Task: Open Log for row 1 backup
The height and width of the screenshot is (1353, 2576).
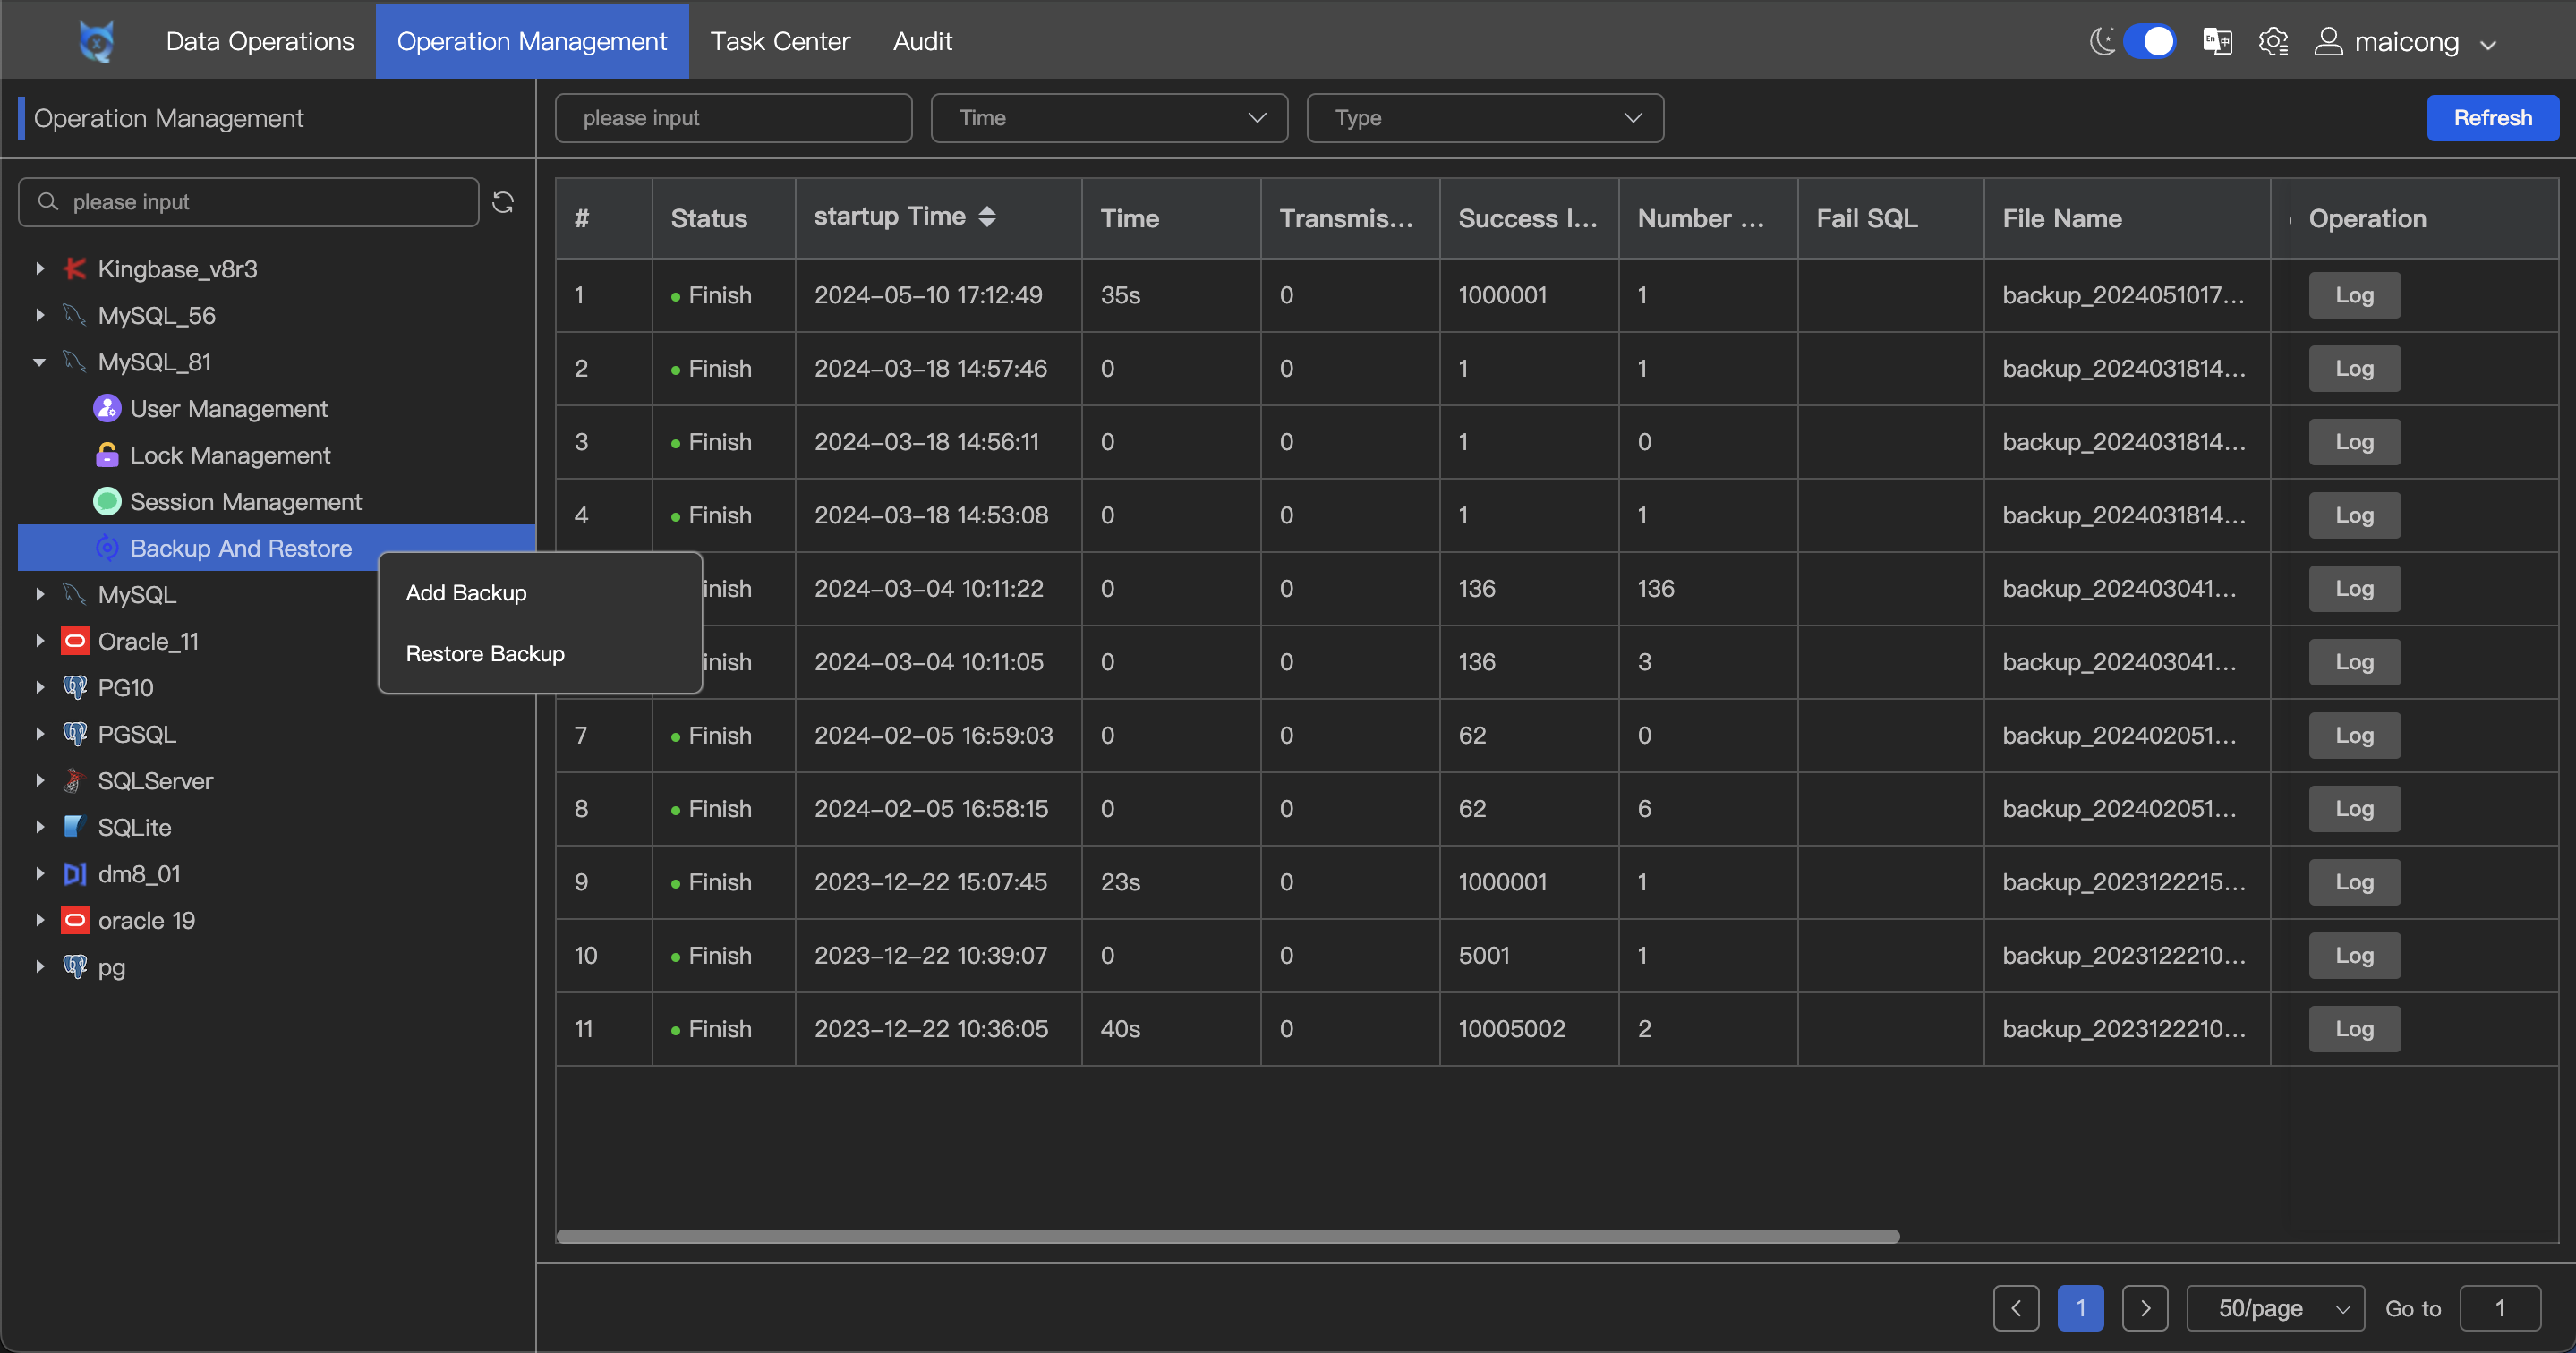Action: coord(2353,295)
